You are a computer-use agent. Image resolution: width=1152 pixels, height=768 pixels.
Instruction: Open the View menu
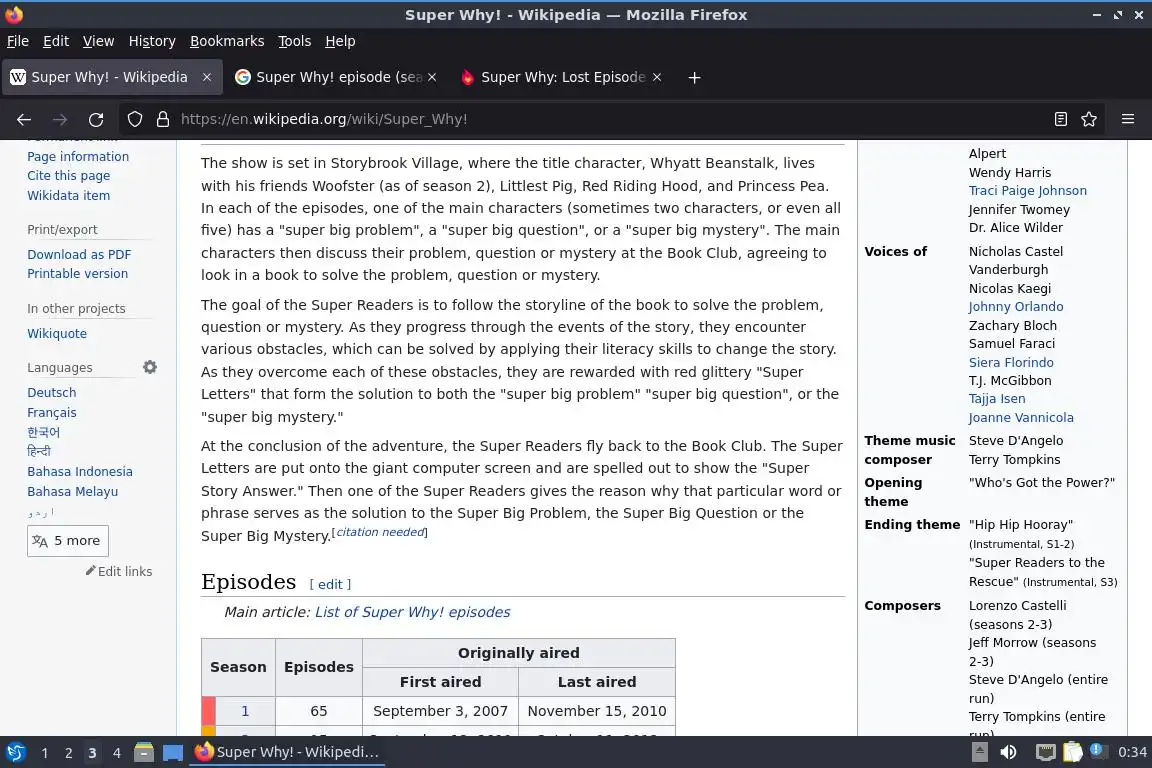tap(98, 41)
